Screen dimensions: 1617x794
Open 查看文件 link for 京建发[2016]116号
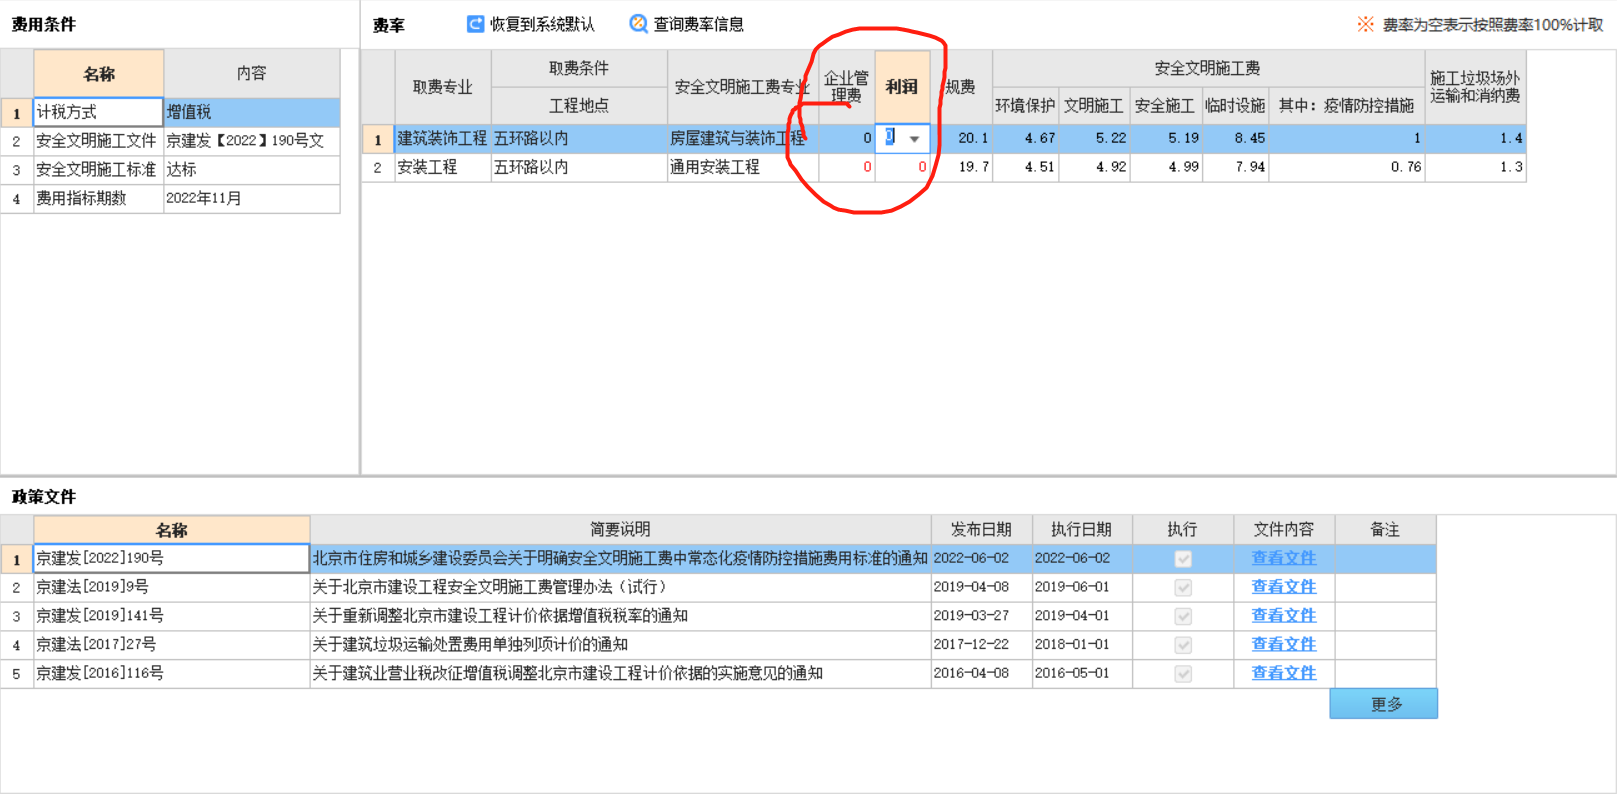(1283, 674)
